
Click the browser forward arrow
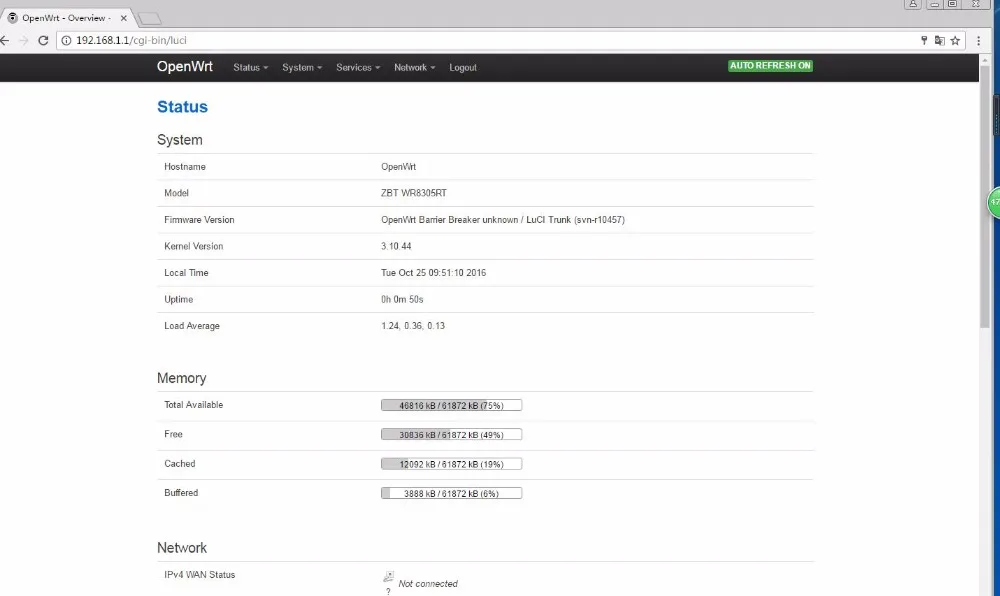pos(24,40)
